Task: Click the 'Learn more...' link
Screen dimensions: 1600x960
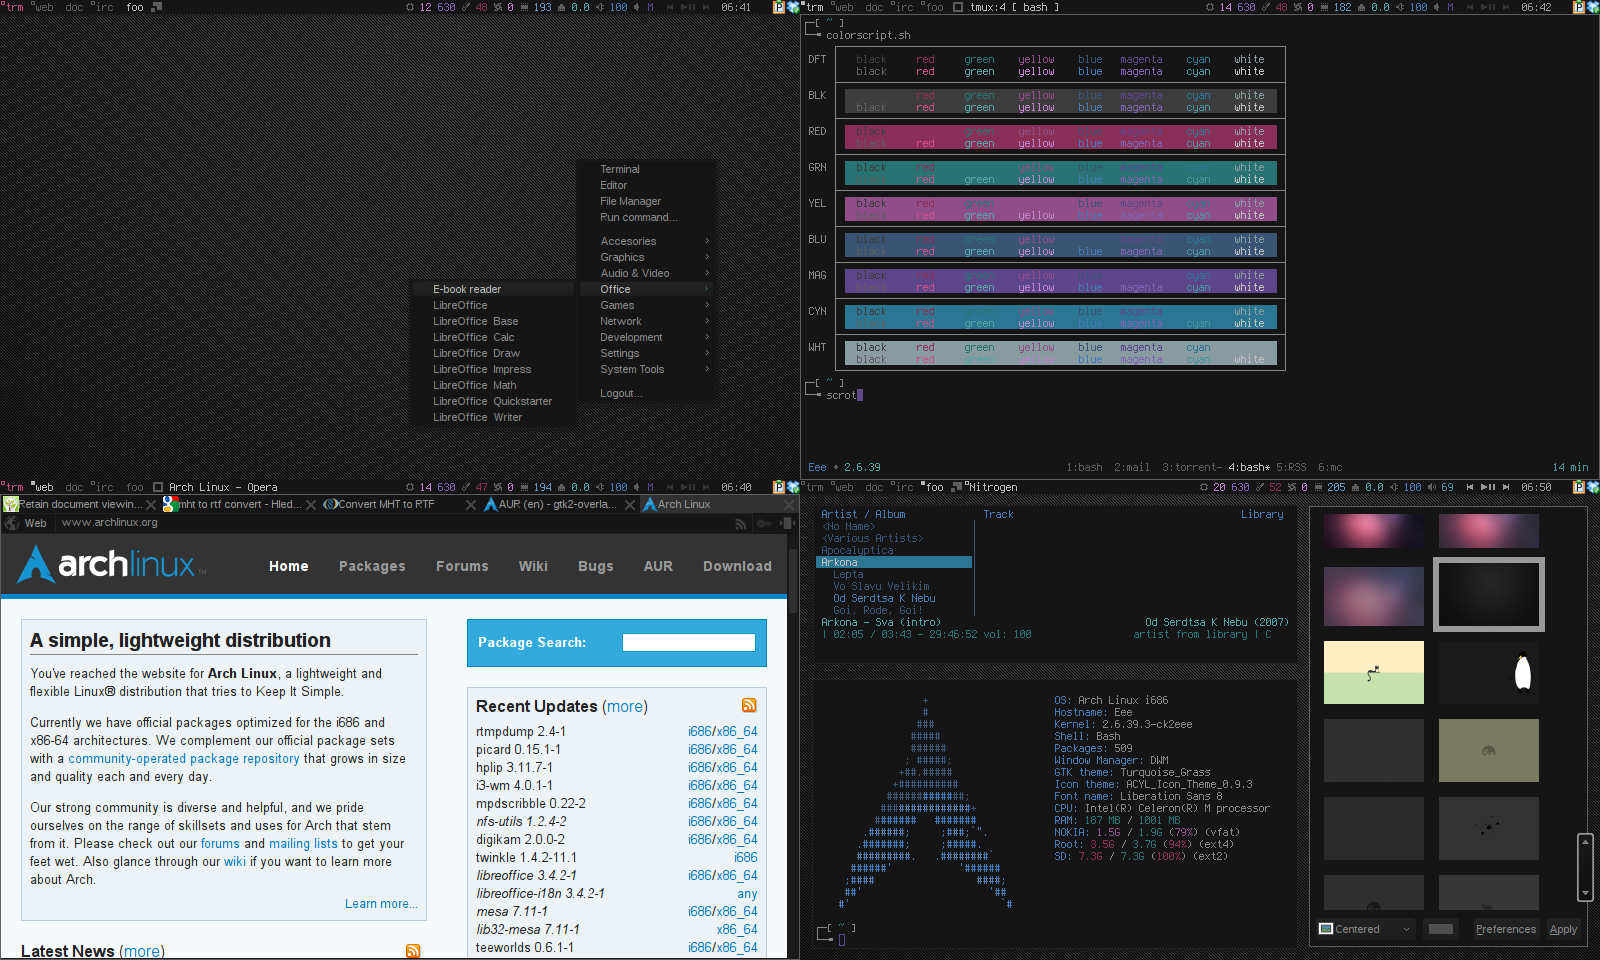Action: (381, 903)
